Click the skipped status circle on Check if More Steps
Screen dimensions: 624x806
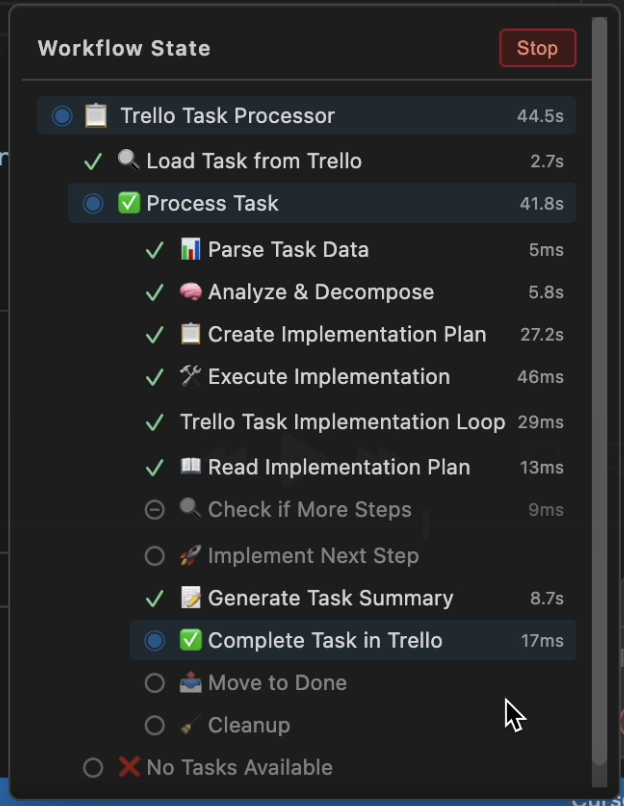coord(155,510)
